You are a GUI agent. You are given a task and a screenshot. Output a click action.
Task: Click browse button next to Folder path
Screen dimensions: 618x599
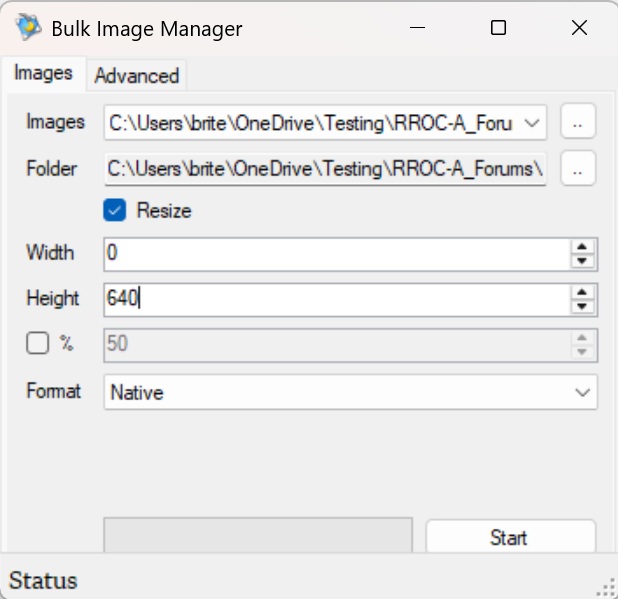pos(578,169)
